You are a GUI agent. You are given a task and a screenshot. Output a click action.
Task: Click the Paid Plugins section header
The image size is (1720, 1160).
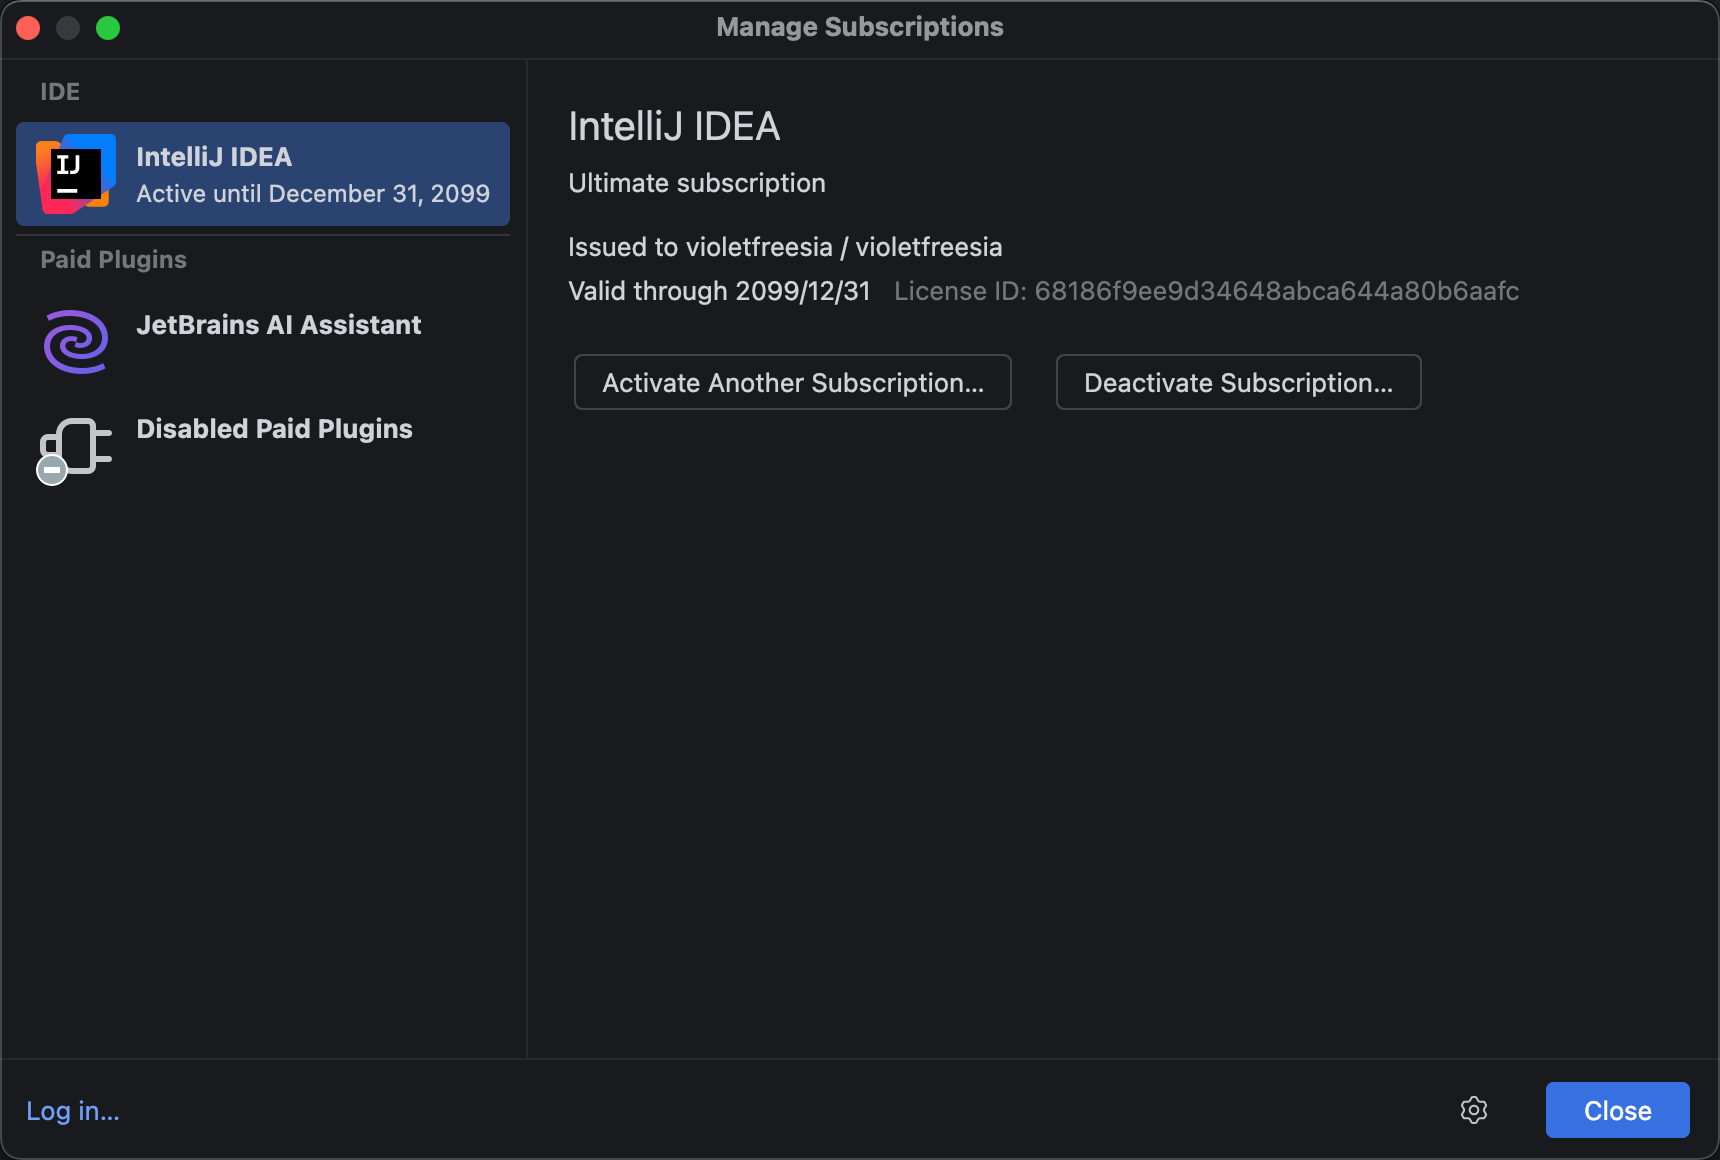coord(113,260)
